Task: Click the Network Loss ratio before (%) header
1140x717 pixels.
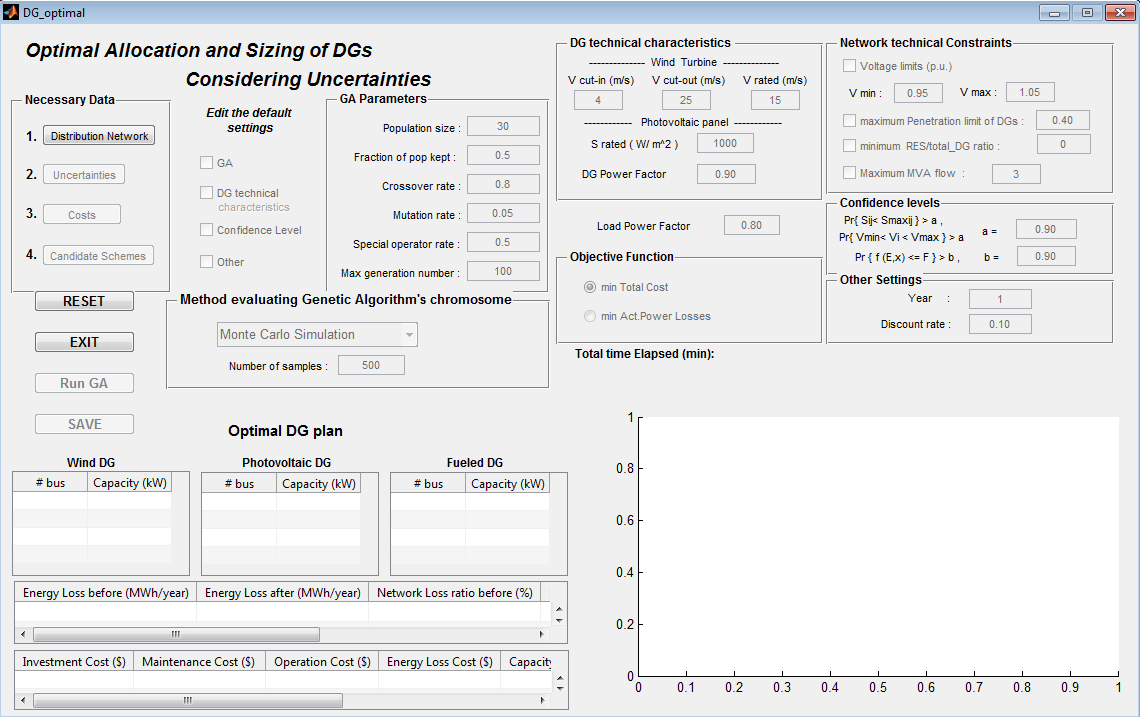Action: click(x=455, y=593)
